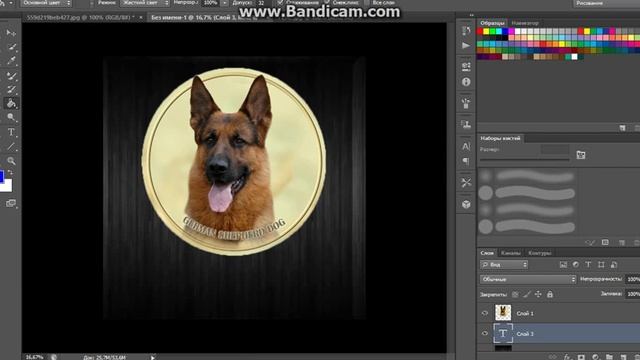Image resolution: width=640 pixels, height=360 pixels.
Task: Toggle Quick Mask mode icon
Action: tap(11, 203)
